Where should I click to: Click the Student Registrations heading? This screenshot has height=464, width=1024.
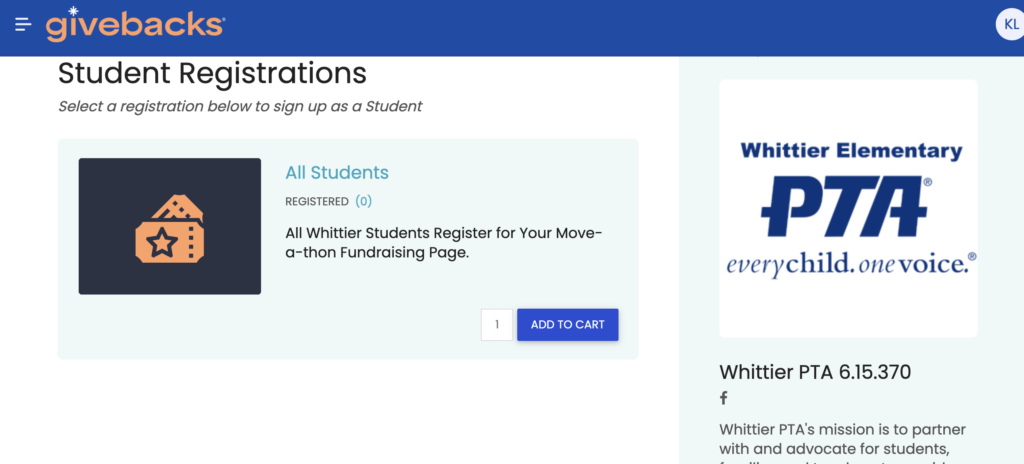[212, 73]
